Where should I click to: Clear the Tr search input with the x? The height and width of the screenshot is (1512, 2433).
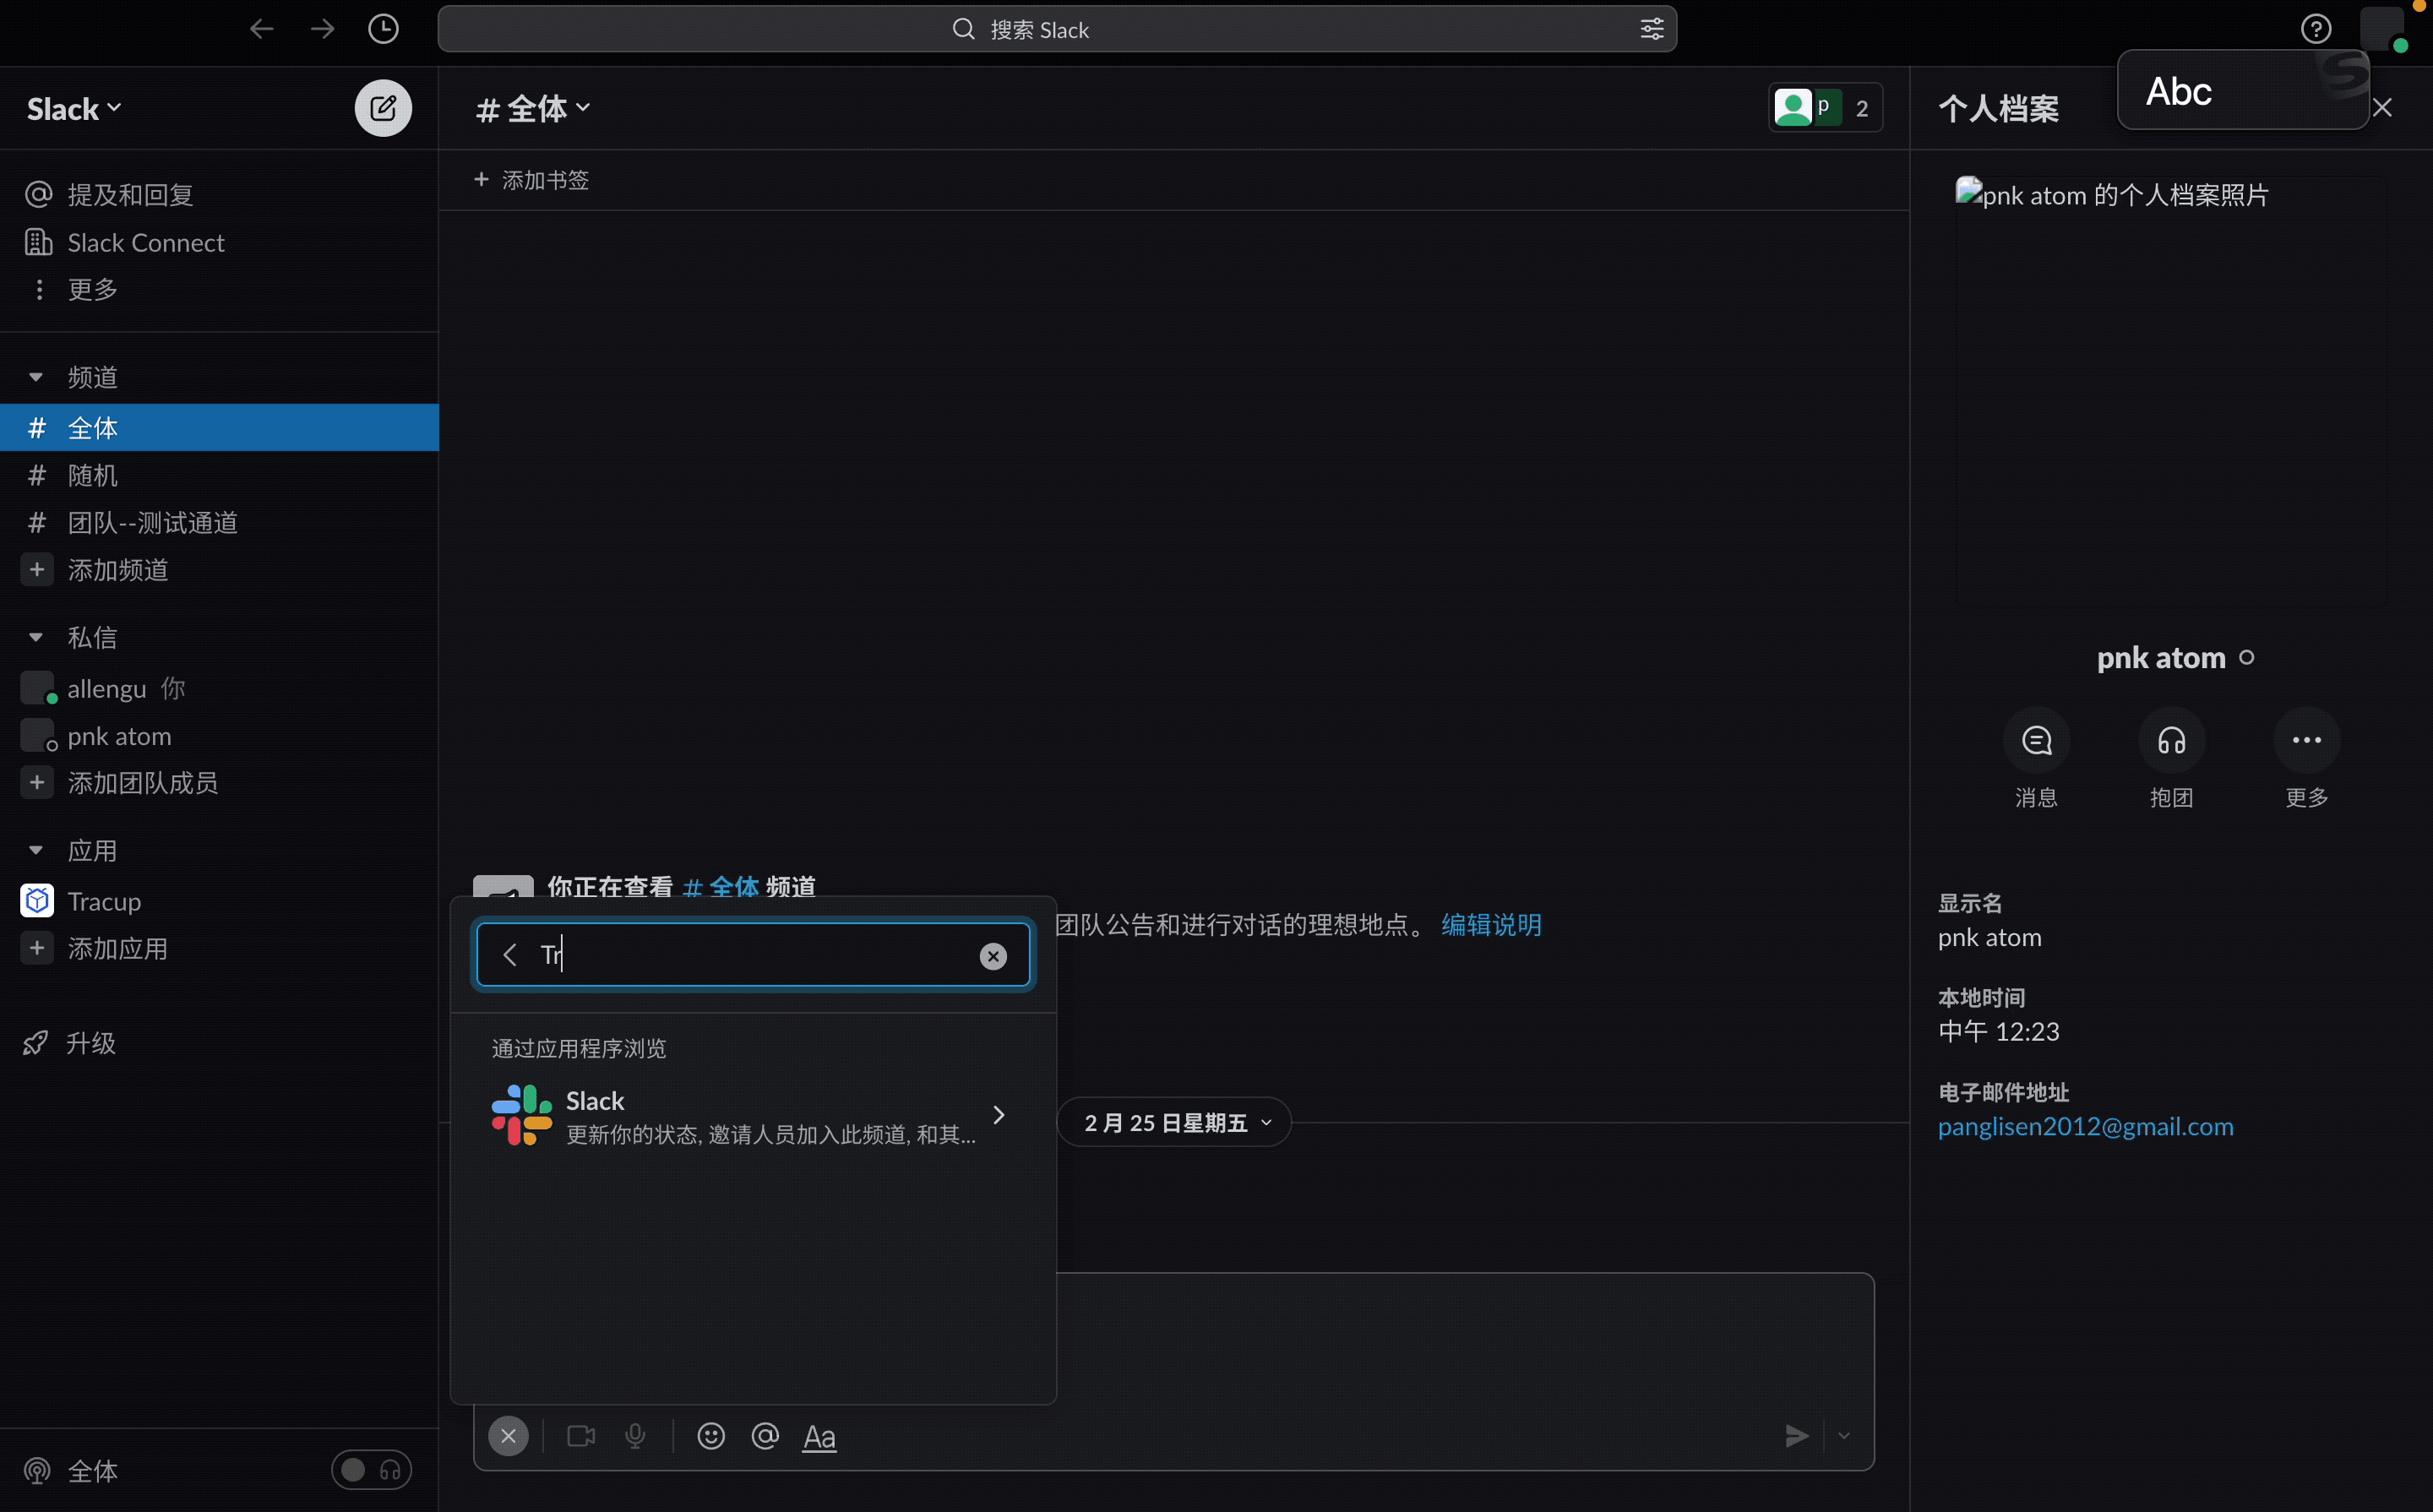[994, 955]
